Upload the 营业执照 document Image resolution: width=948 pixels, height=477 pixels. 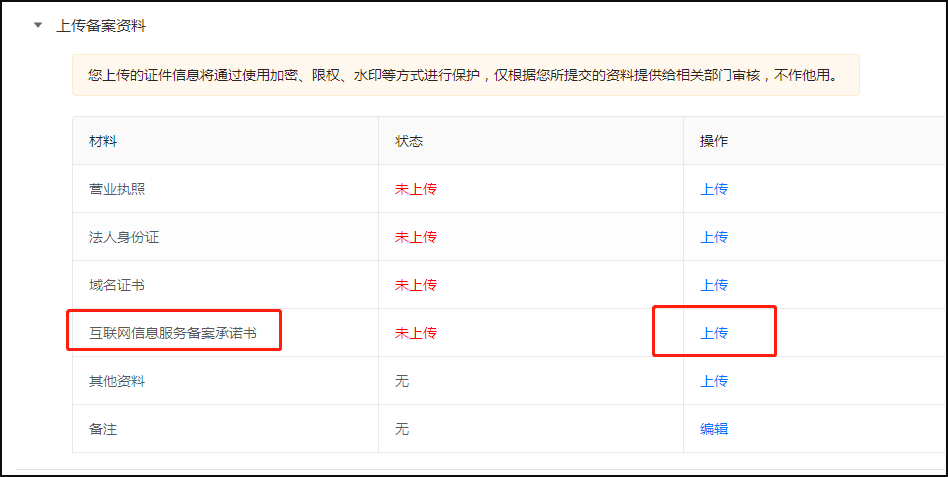click(x=714, y=189)
